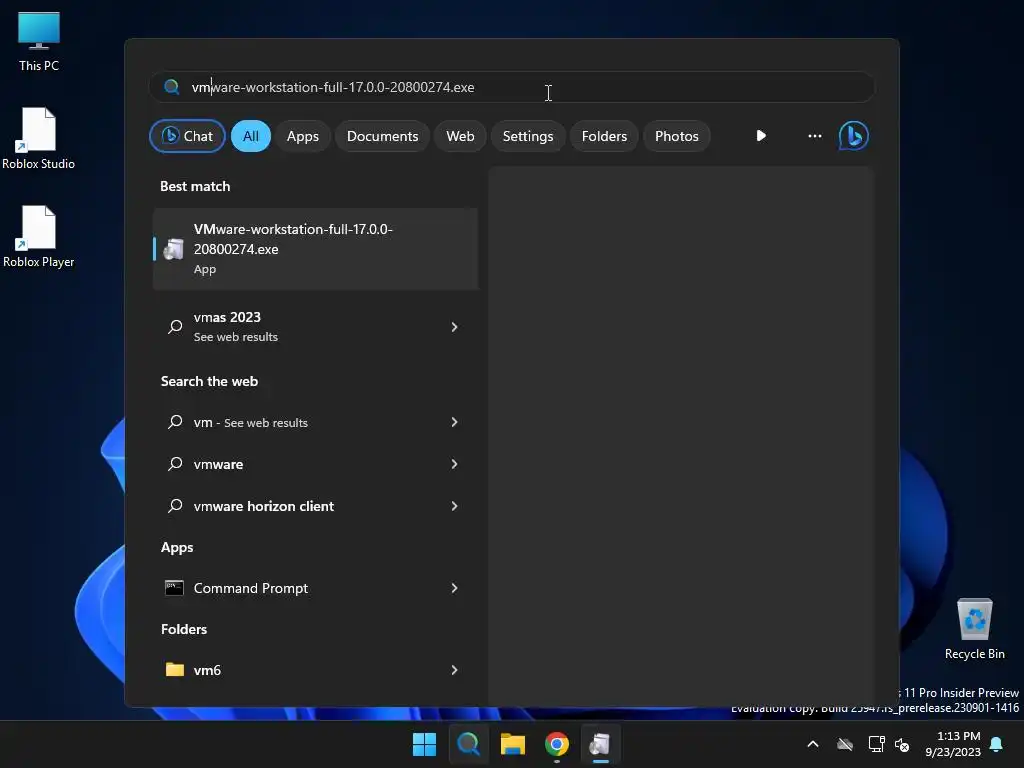This screenshot has height=768, width=1024.
Task: Click the Command Prompt app icon
Action: pyautogui.click(x=174, y=588)
